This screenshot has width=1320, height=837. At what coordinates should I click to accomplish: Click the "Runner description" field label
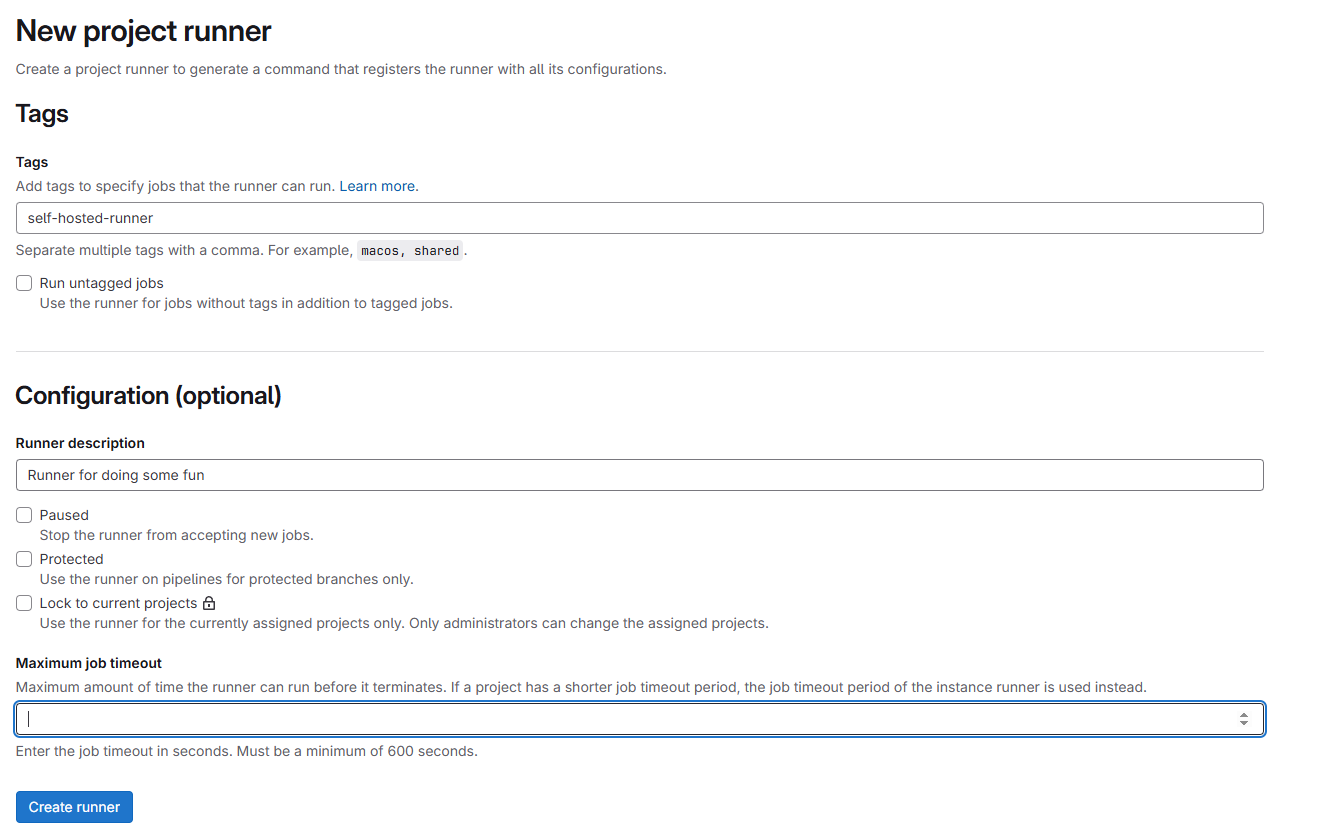tap(80, 443)
